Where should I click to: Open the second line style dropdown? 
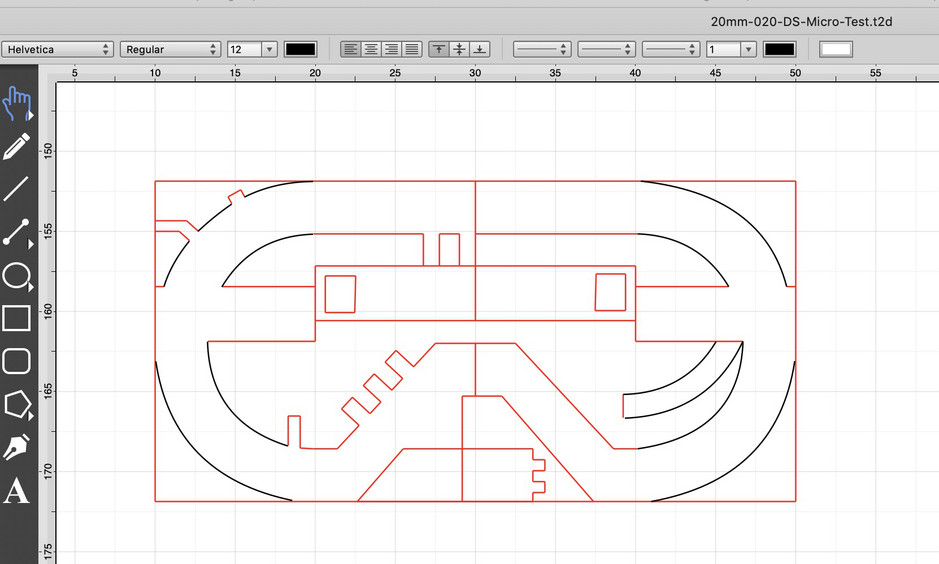607,49
